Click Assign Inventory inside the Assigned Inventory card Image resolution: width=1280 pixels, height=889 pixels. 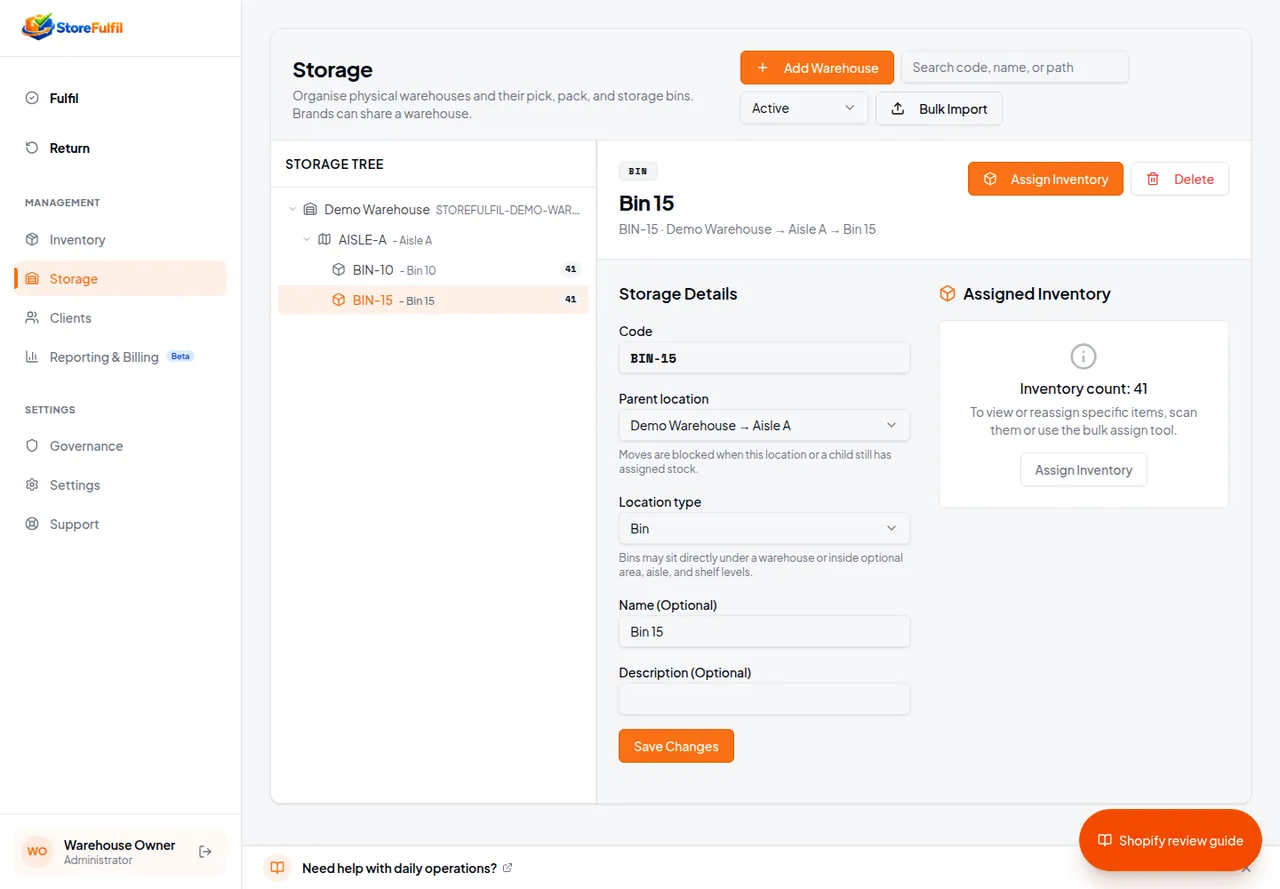pyautogui.click(x=1083, y=470)
